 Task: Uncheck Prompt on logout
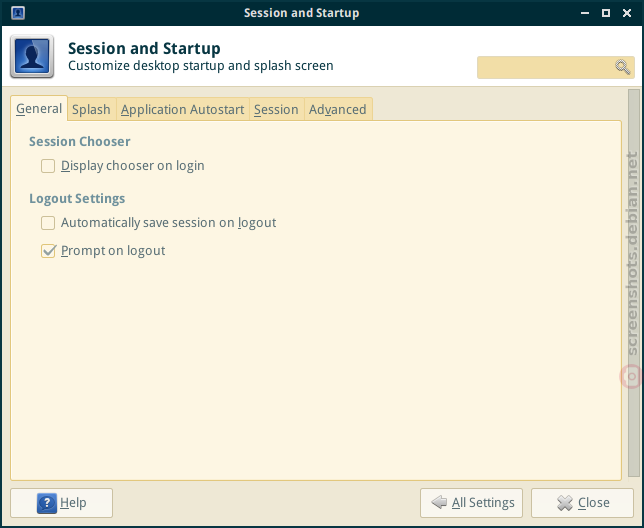click(x=48, y=251)
